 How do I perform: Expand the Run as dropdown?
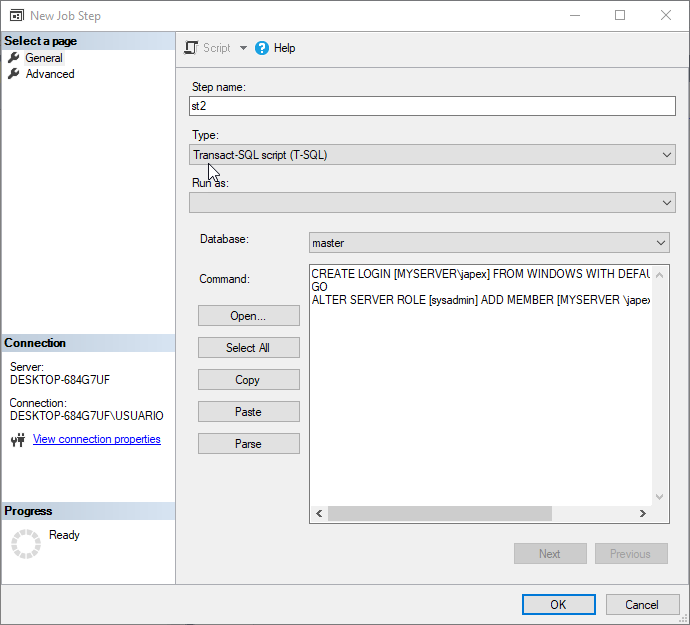667,203
